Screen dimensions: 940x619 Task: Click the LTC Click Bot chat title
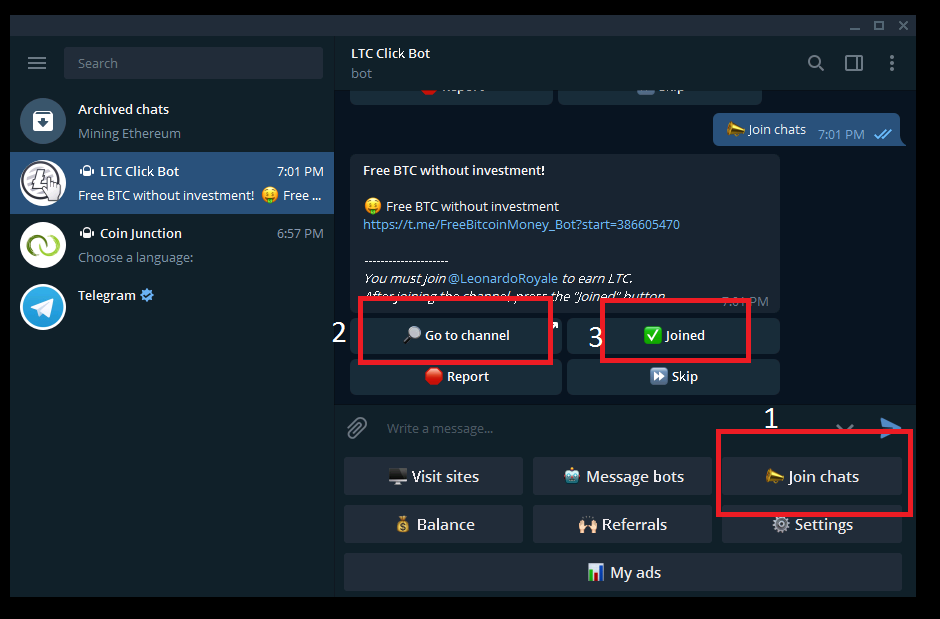point(390,53)
